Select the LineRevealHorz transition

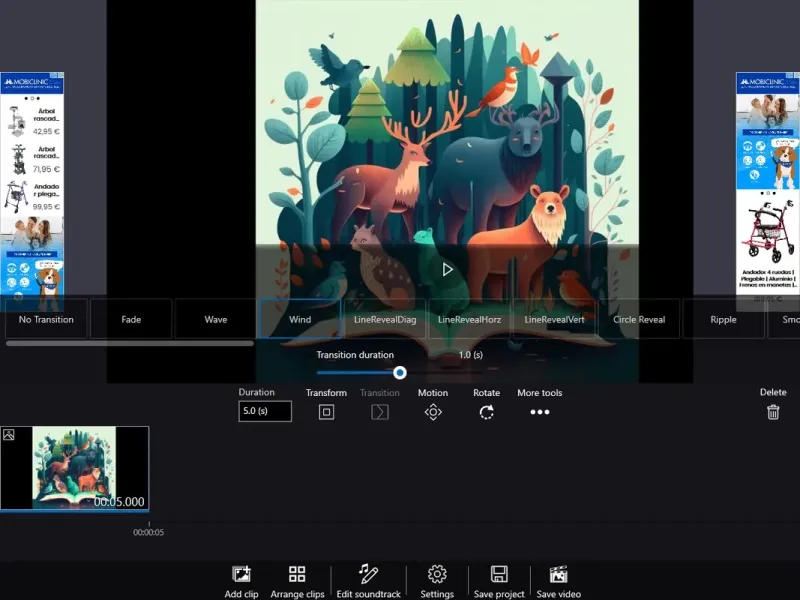pos(469,319)
